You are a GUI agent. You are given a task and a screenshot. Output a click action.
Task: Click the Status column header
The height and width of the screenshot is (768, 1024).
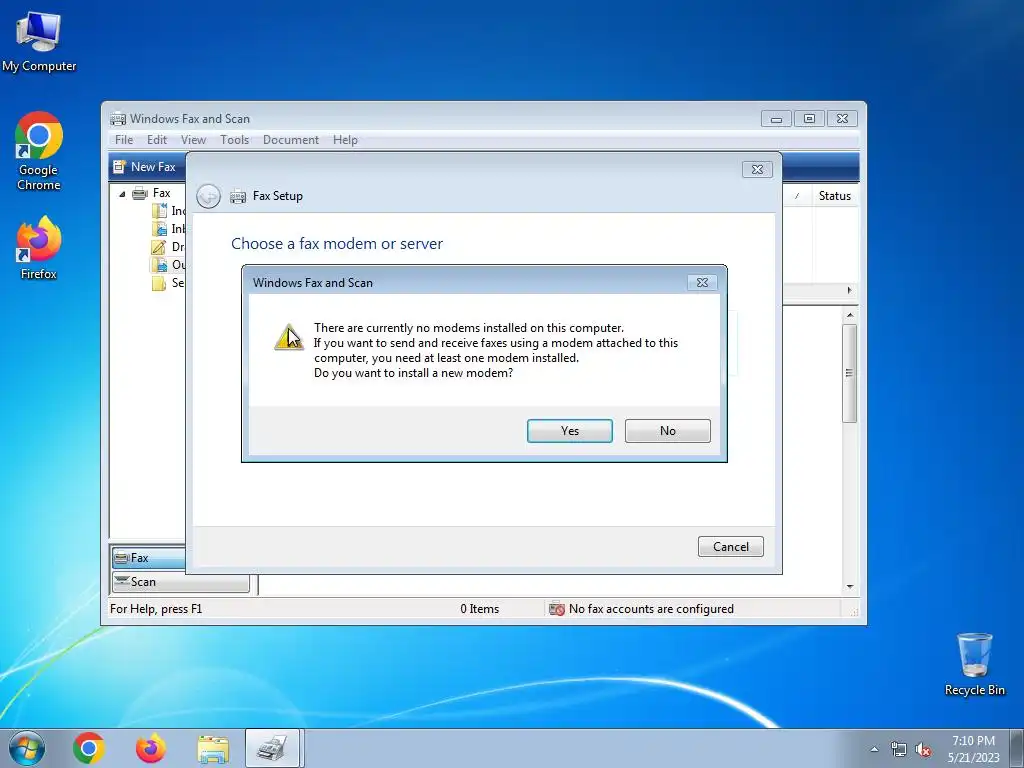click(x=835, y=196)
